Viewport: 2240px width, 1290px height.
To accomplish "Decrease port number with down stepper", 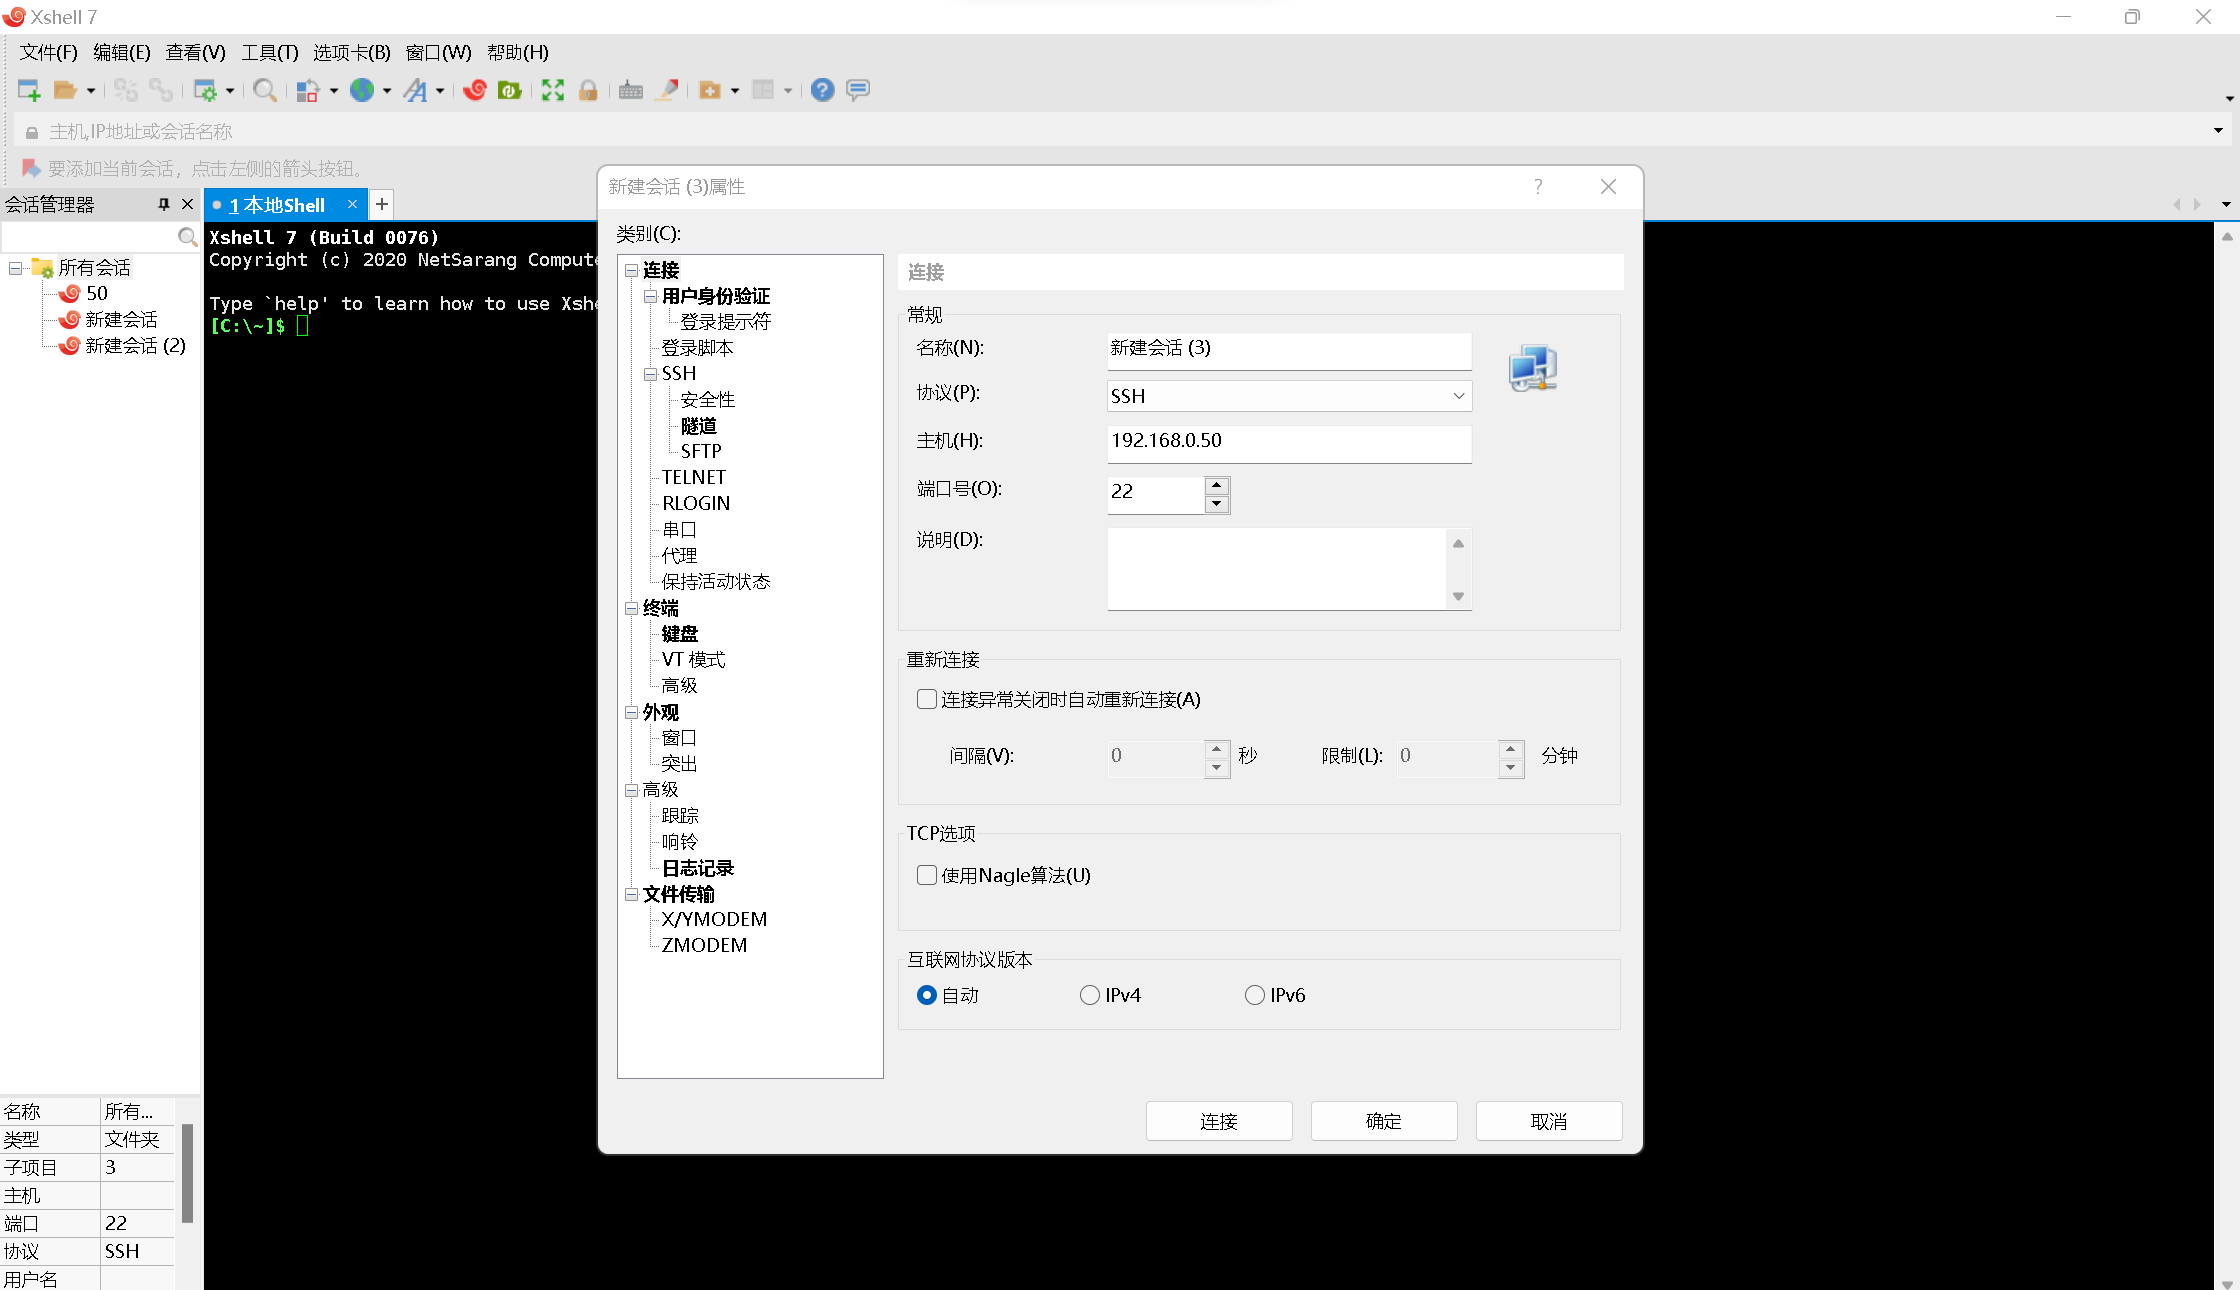I will click(1217, 503).
